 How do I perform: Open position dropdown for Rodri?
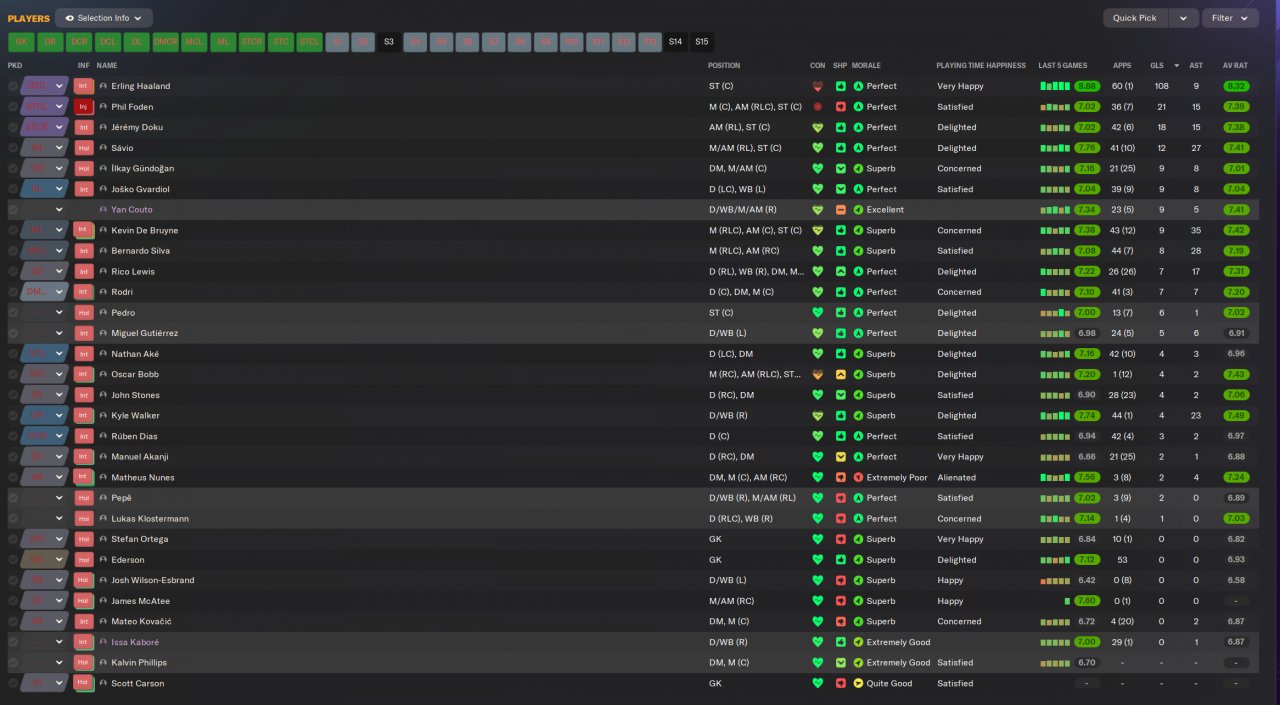pyautogui.click(x=59, y=292)
